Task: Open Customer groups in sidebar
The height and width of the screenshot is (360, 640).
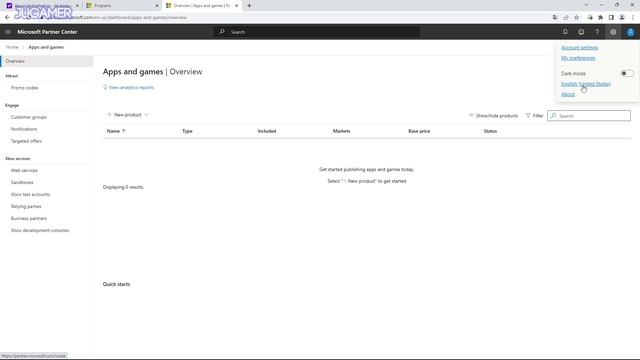Action: [29, 117]
